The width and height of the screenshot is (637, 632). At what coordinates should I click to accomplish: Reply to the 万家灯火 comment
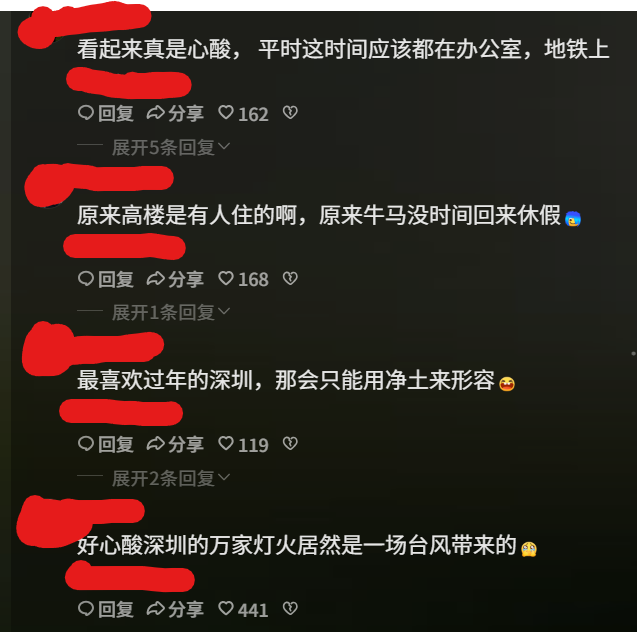[106, 610]
